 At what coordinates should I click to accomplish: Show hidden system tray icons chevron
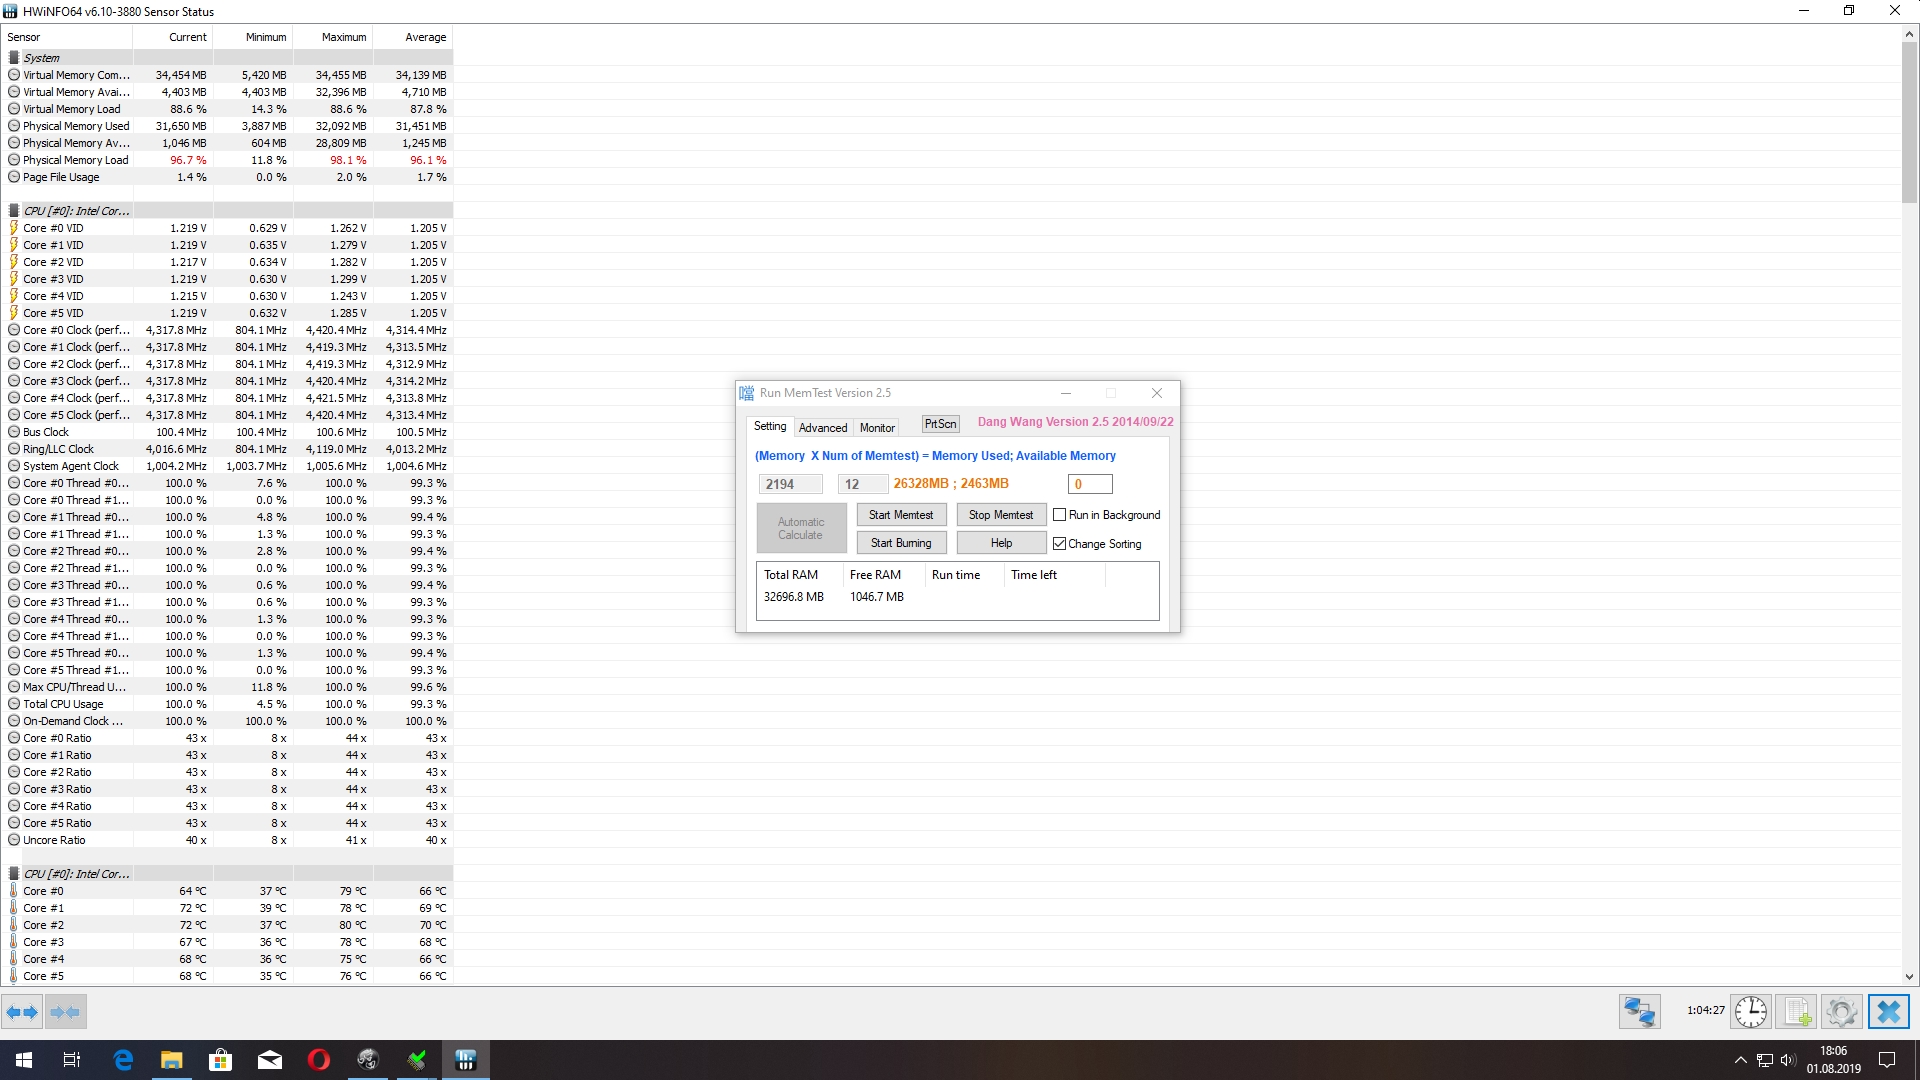(x=1740, y=1060)
